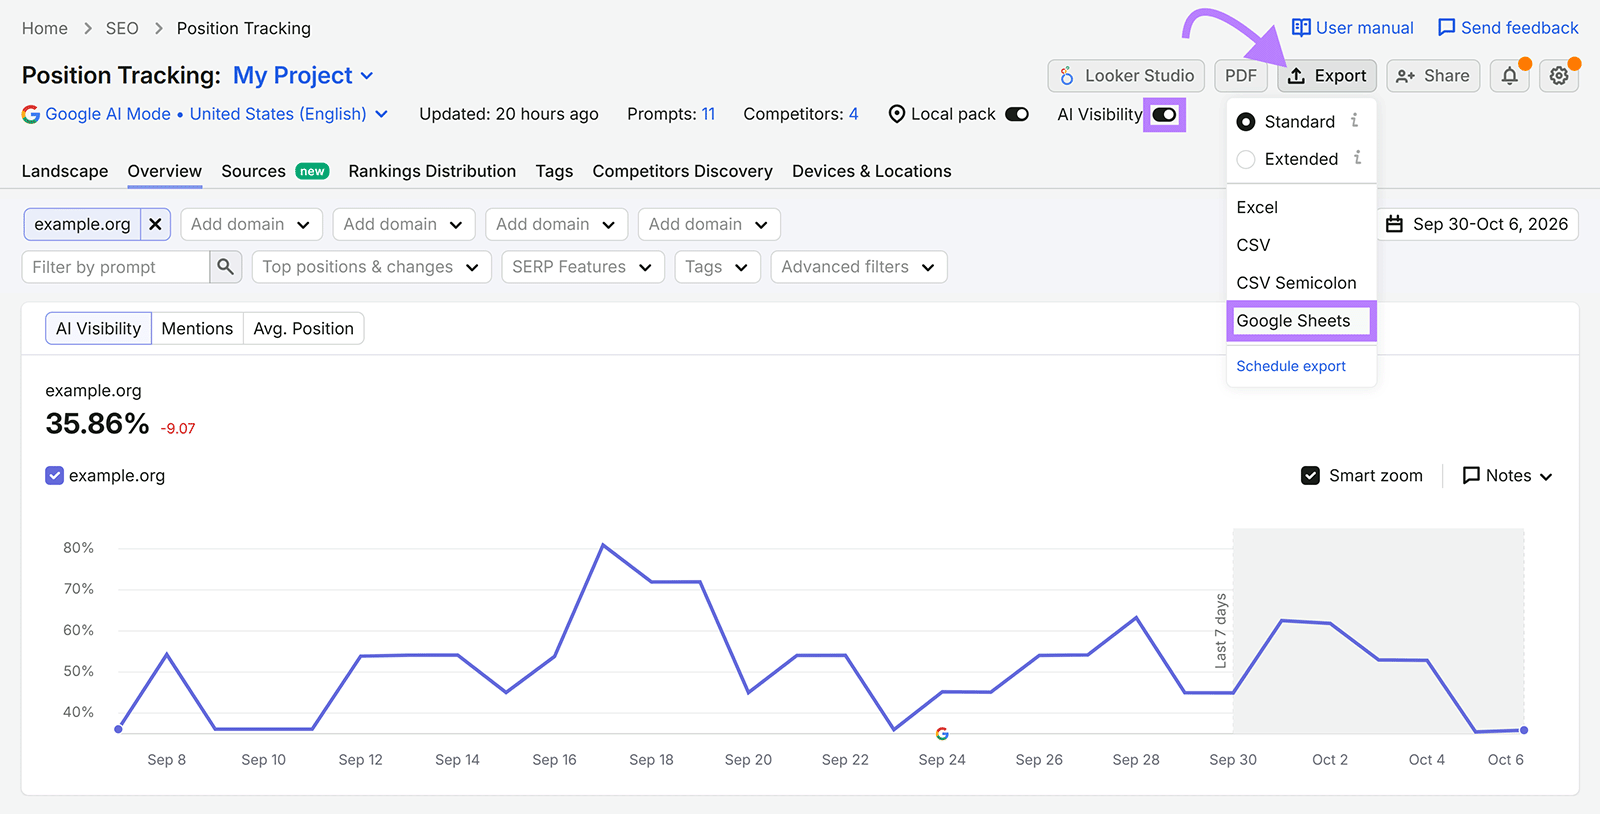This screenshot has height=814, width=1600.
Task: Open the Looker Studio integration
Action: pyautogui.click(x=1126, y=76)
